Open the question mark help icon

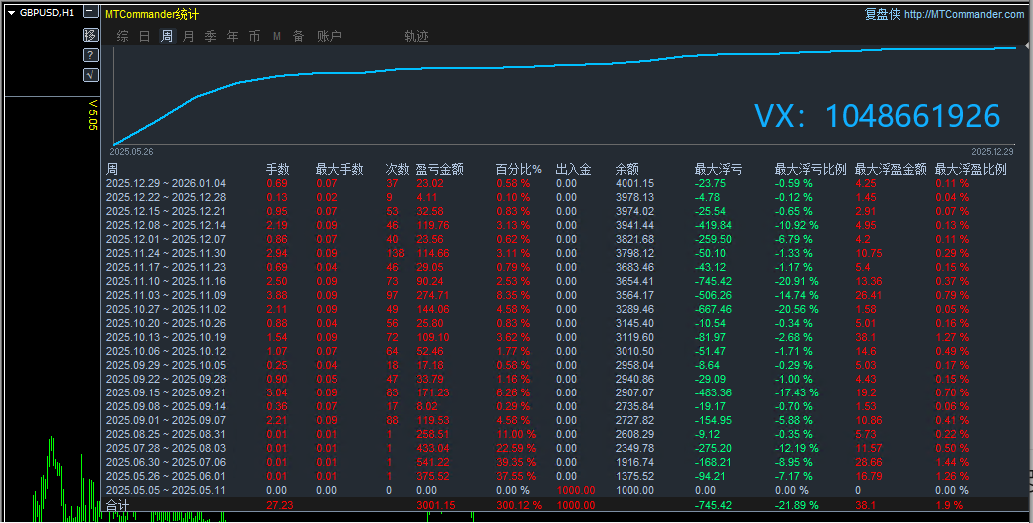point(90,55)
